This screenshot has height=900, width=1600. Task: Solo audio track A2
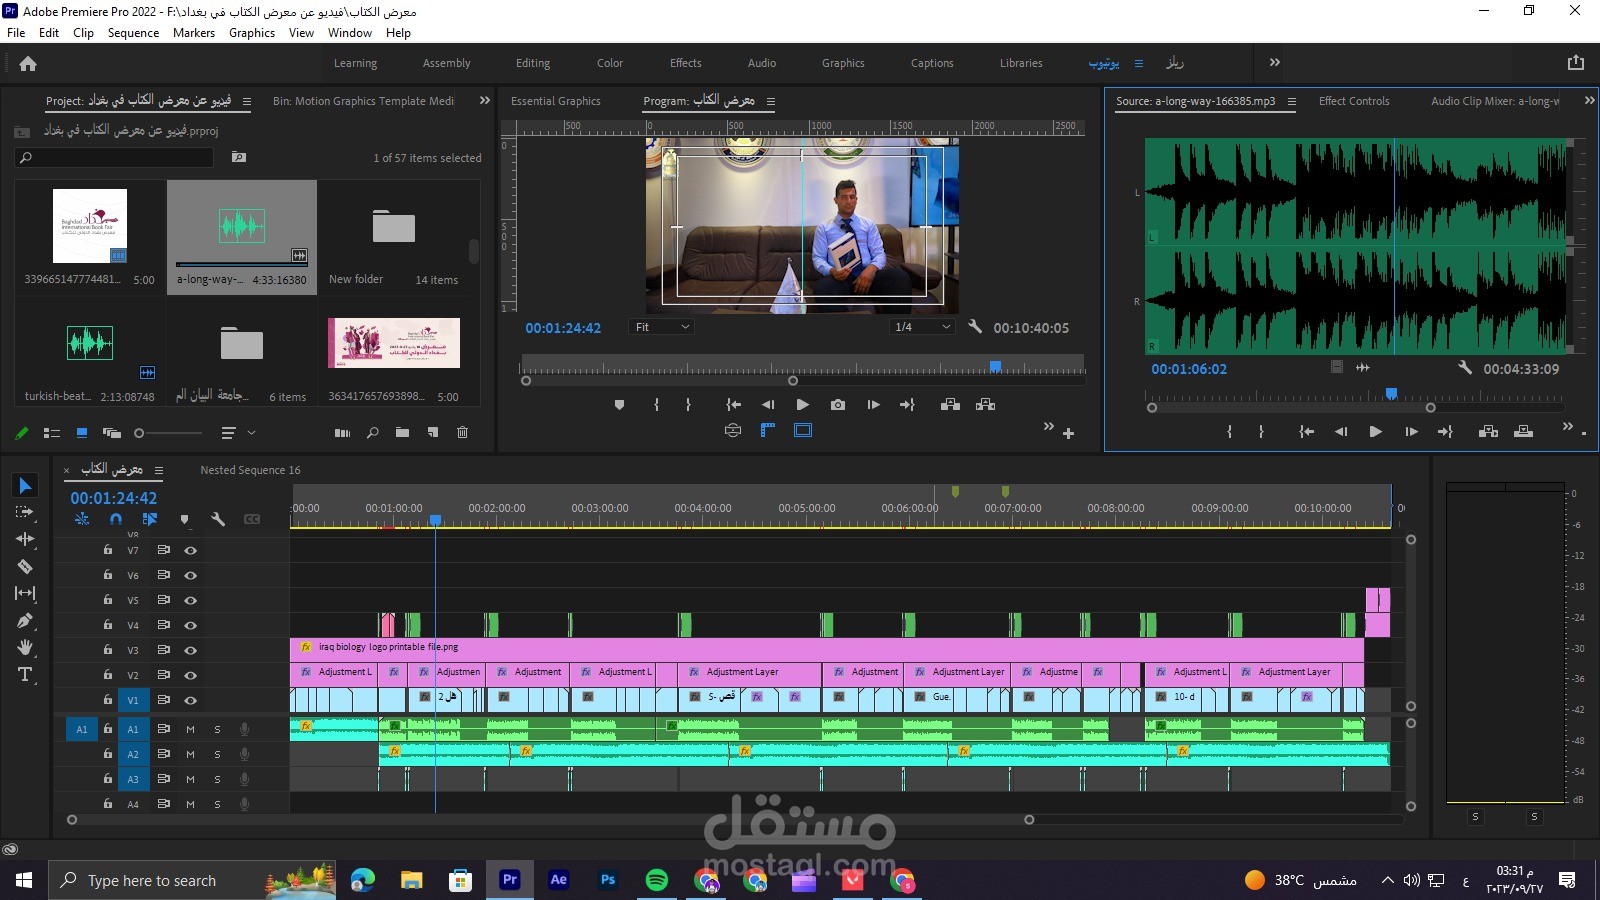(x=217, y=754)
